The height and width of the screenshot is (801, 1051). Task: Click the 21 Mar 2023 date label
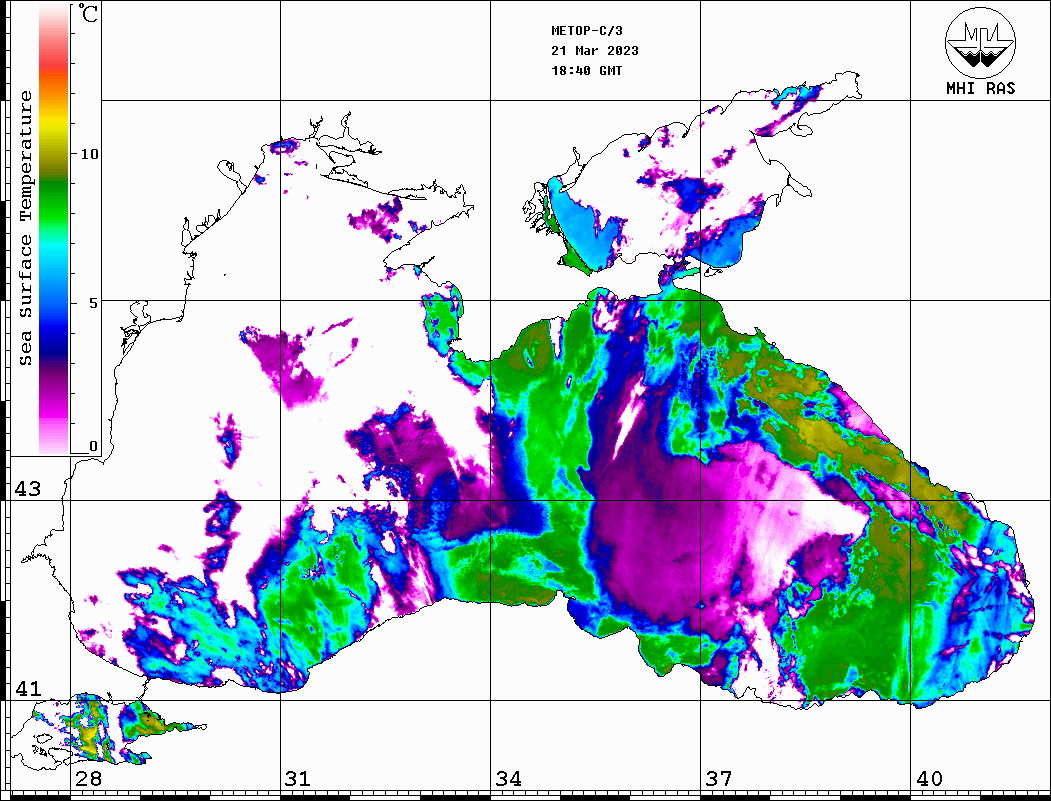[x=595, y=51]
